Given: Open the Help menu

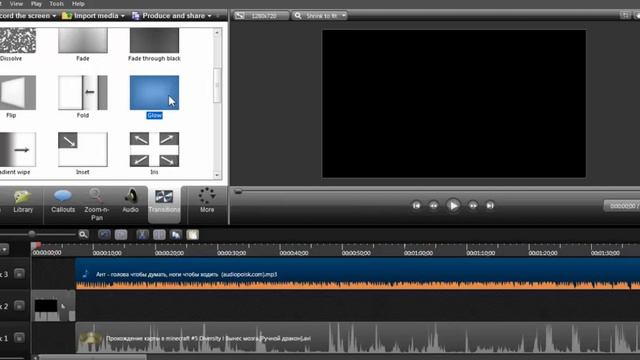Looking at the screenshot, I should 78,4.
